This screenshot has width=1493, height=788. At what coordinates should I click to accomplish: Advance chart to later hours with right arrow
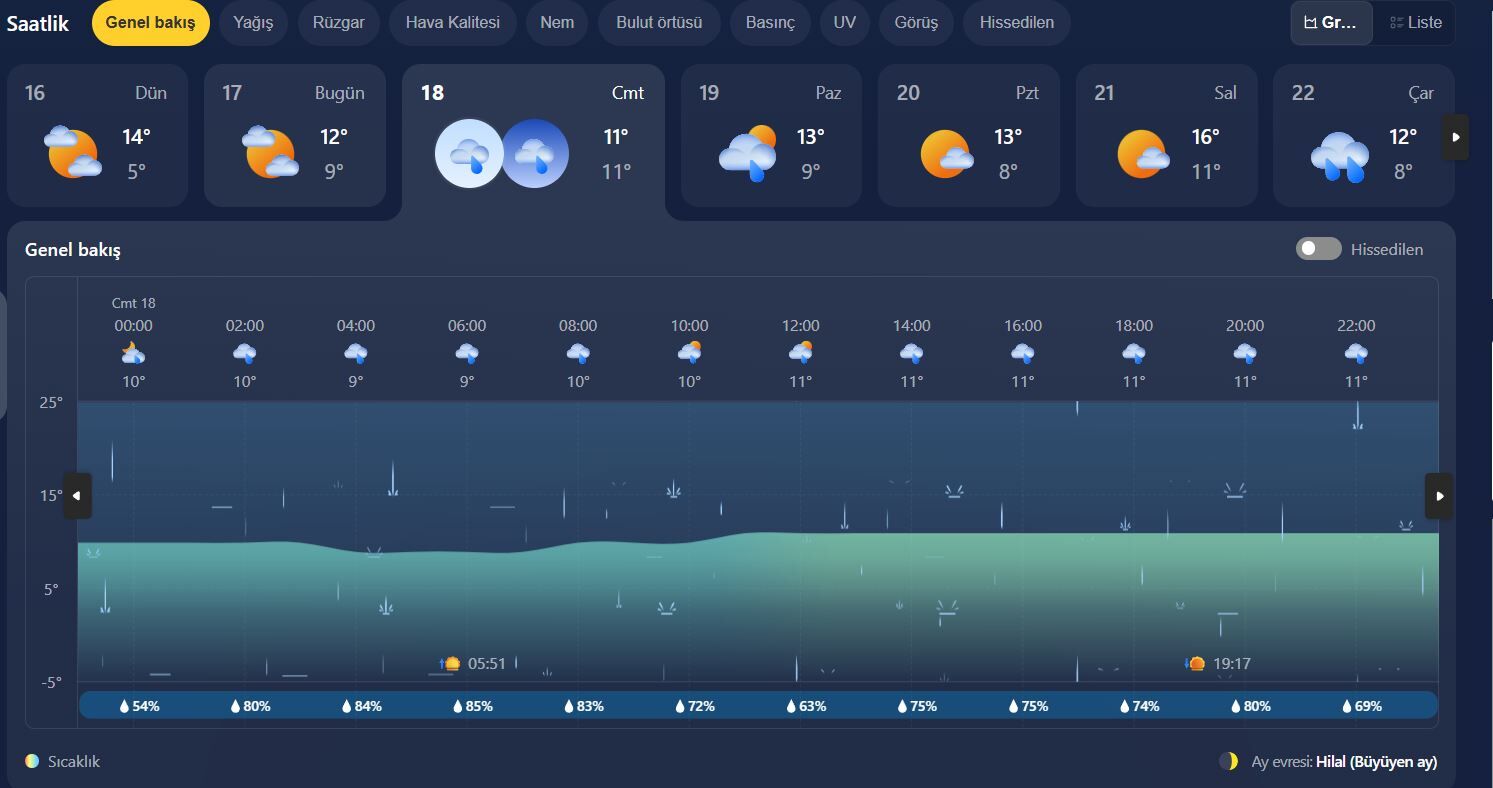[x=1439, y=496]
